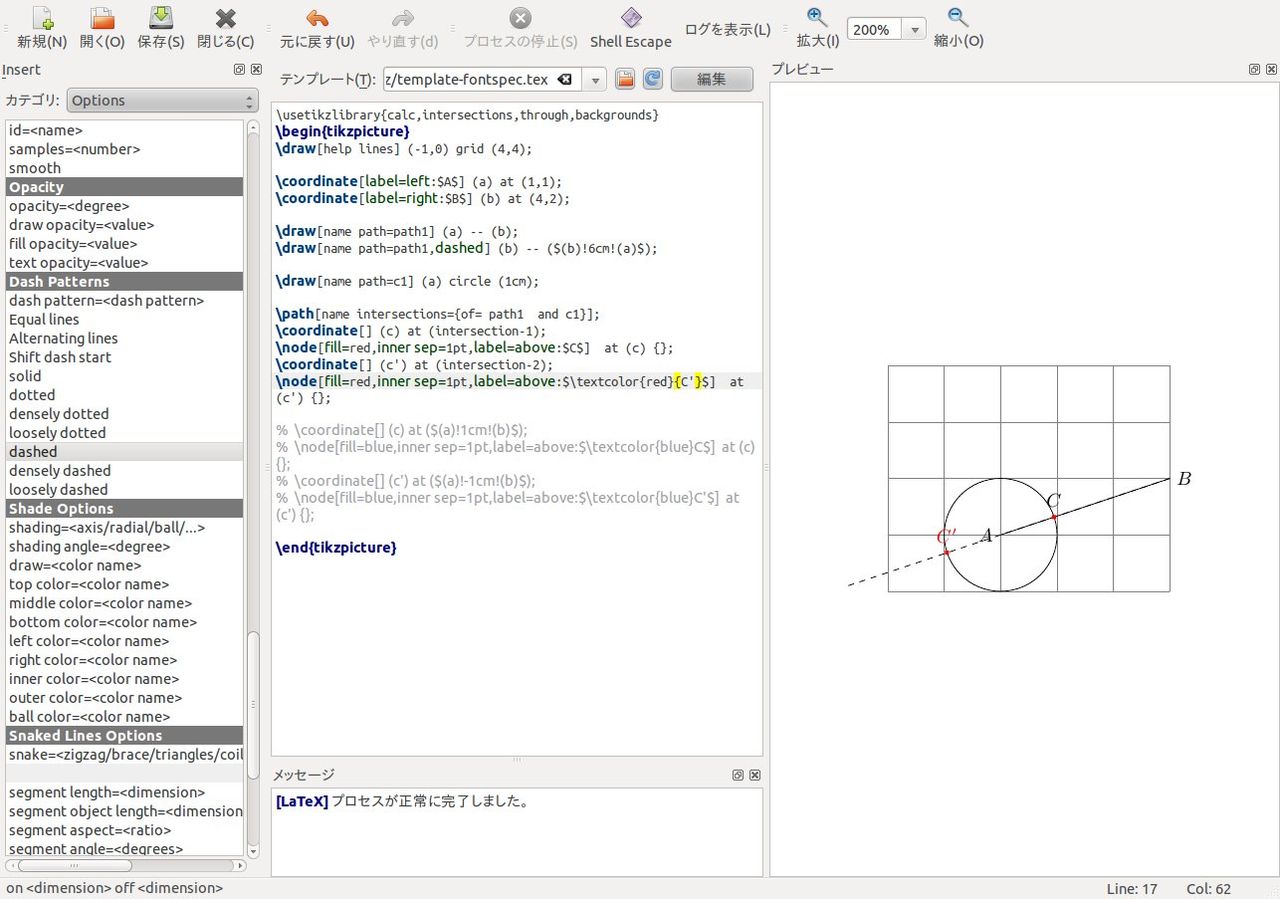Viewport: 1280px width, 899px height.
Task: Click the Opacity section header
Action: pyautogui.click(x=125, y=187)
